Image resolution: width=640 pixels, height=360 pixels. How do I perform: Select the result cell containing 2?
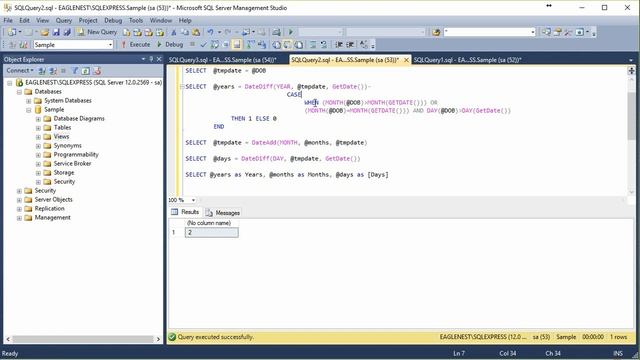211,233
